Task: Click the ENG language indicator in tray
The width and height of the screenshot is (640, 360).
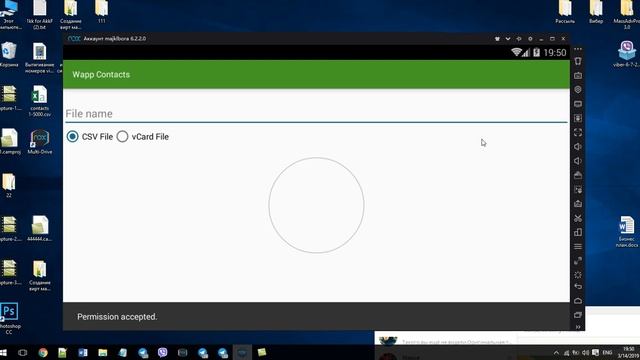Action: [x=607, y=353]
